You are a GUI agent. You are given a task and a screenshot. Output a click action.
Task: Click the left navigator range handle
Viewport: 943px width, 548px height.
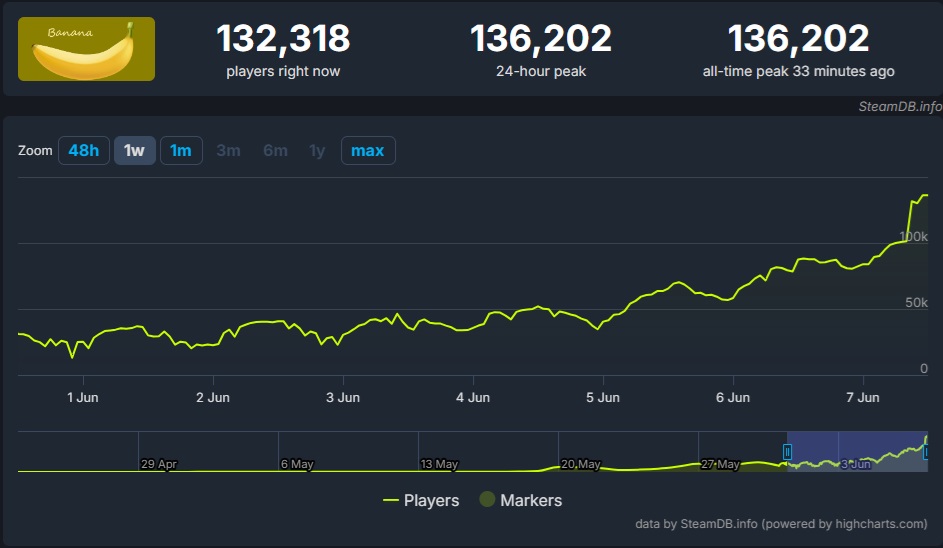(787, 452)
